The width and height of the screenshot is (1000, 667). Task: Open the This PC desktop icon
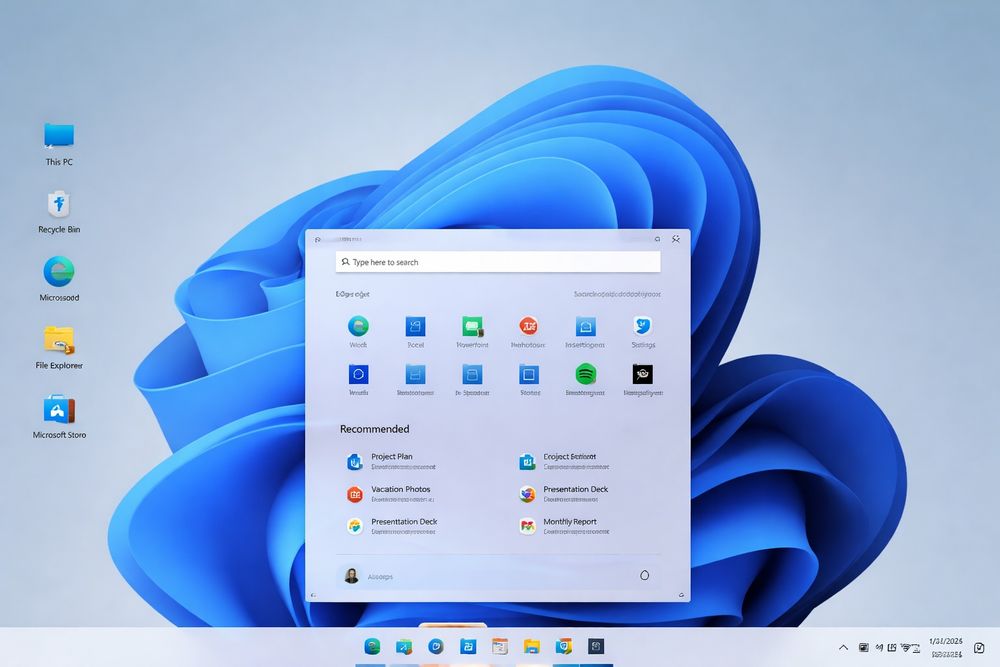tap(59, 144)
